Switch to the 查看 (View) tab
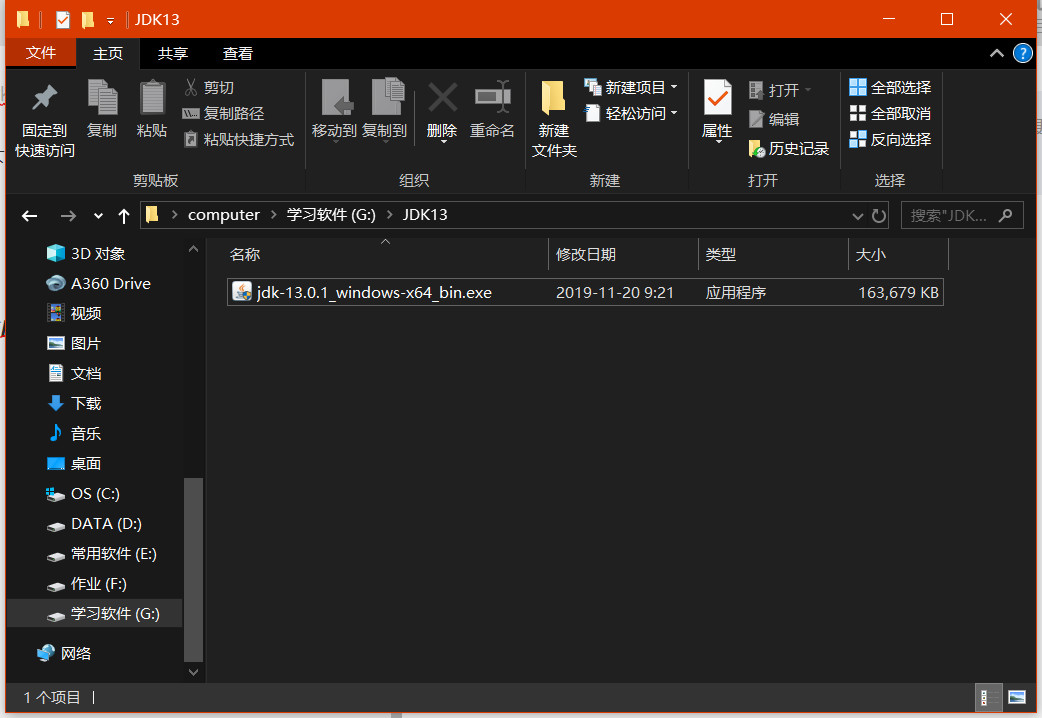The image size is (1042, 718). (x=236, y=54)
